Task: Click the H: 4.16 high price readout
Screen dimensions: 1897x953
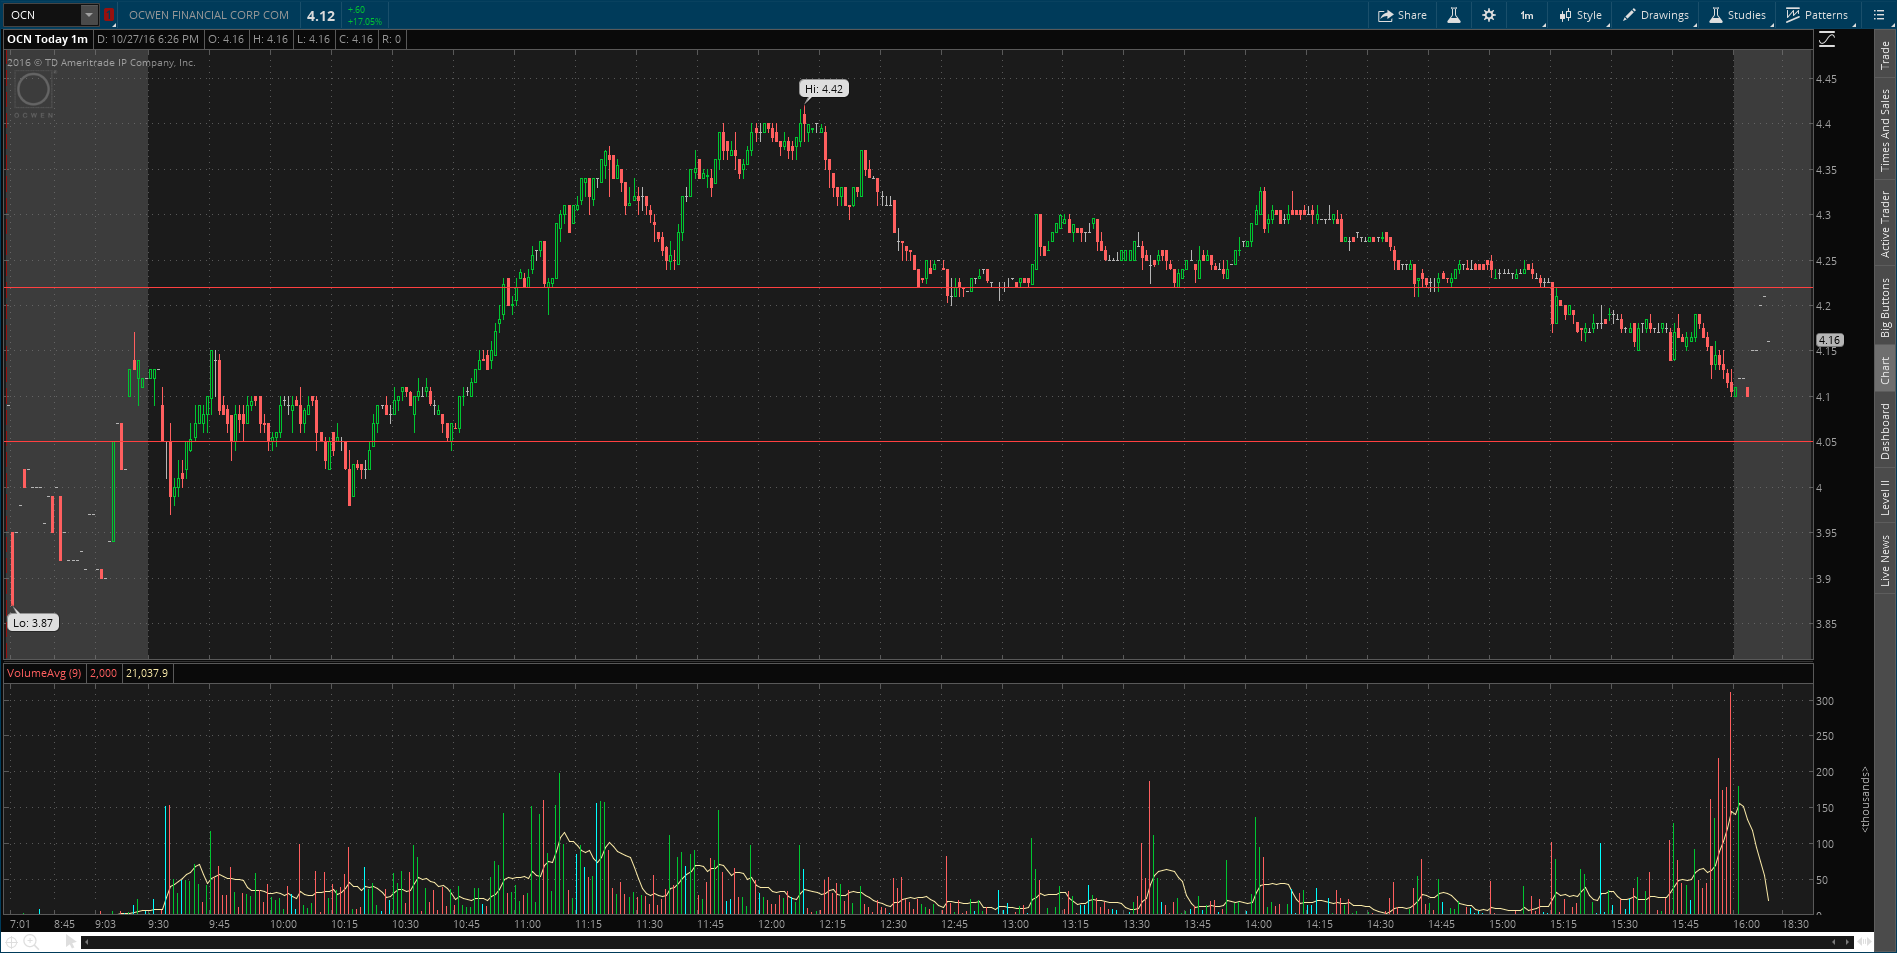Action: pyautogui.click(x=270, y=39)
